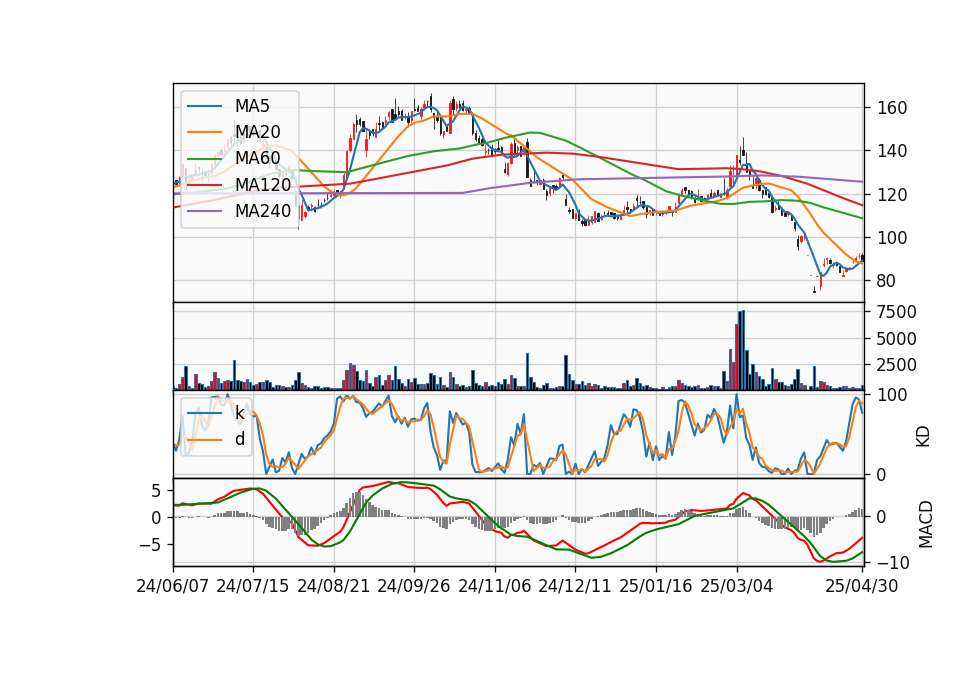Image resolution: width=960 pixels, height=690 pixels.
Task: Click the 140 price axis tick label
Action: click(892, 151)
